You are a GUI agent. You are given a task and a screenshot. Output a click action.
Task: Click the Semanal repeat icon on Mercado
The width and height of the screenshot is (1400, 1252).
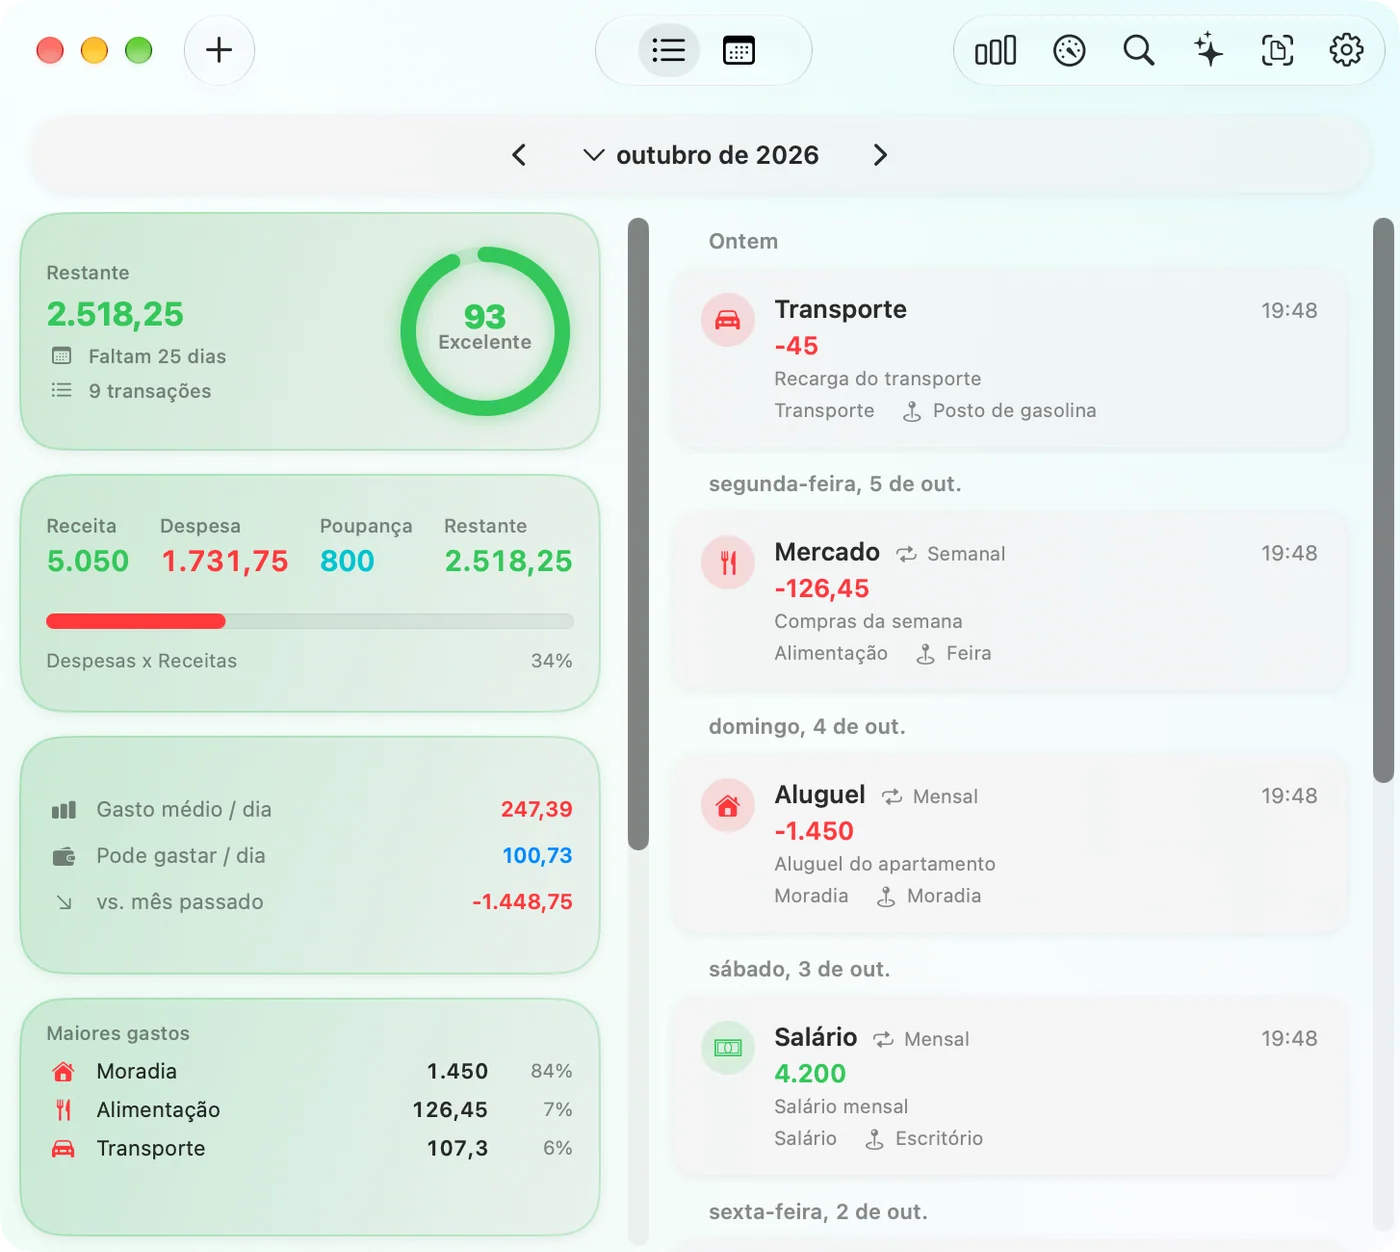(906, 554)
